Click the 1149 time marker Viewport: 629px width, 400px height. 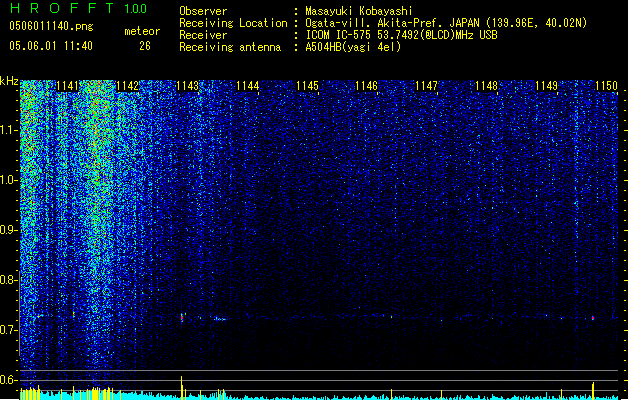pos(546,86)
